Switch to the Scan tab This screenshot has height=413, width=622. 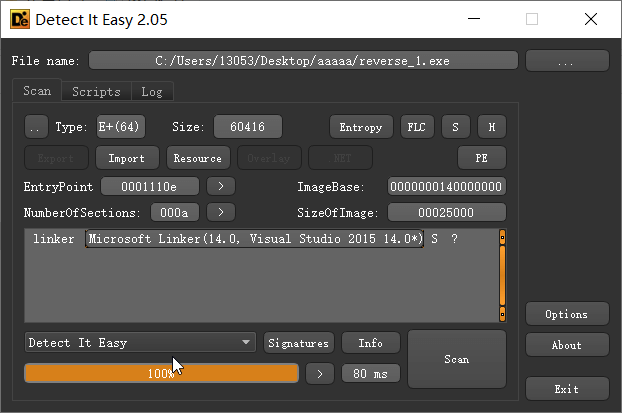click(x=37, y=91)
